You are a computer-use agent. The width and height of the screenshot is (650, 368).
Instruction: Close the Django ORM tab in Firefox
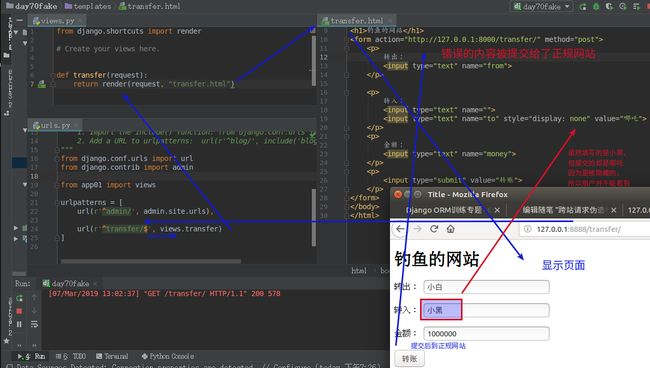click(x=497, y=211)
